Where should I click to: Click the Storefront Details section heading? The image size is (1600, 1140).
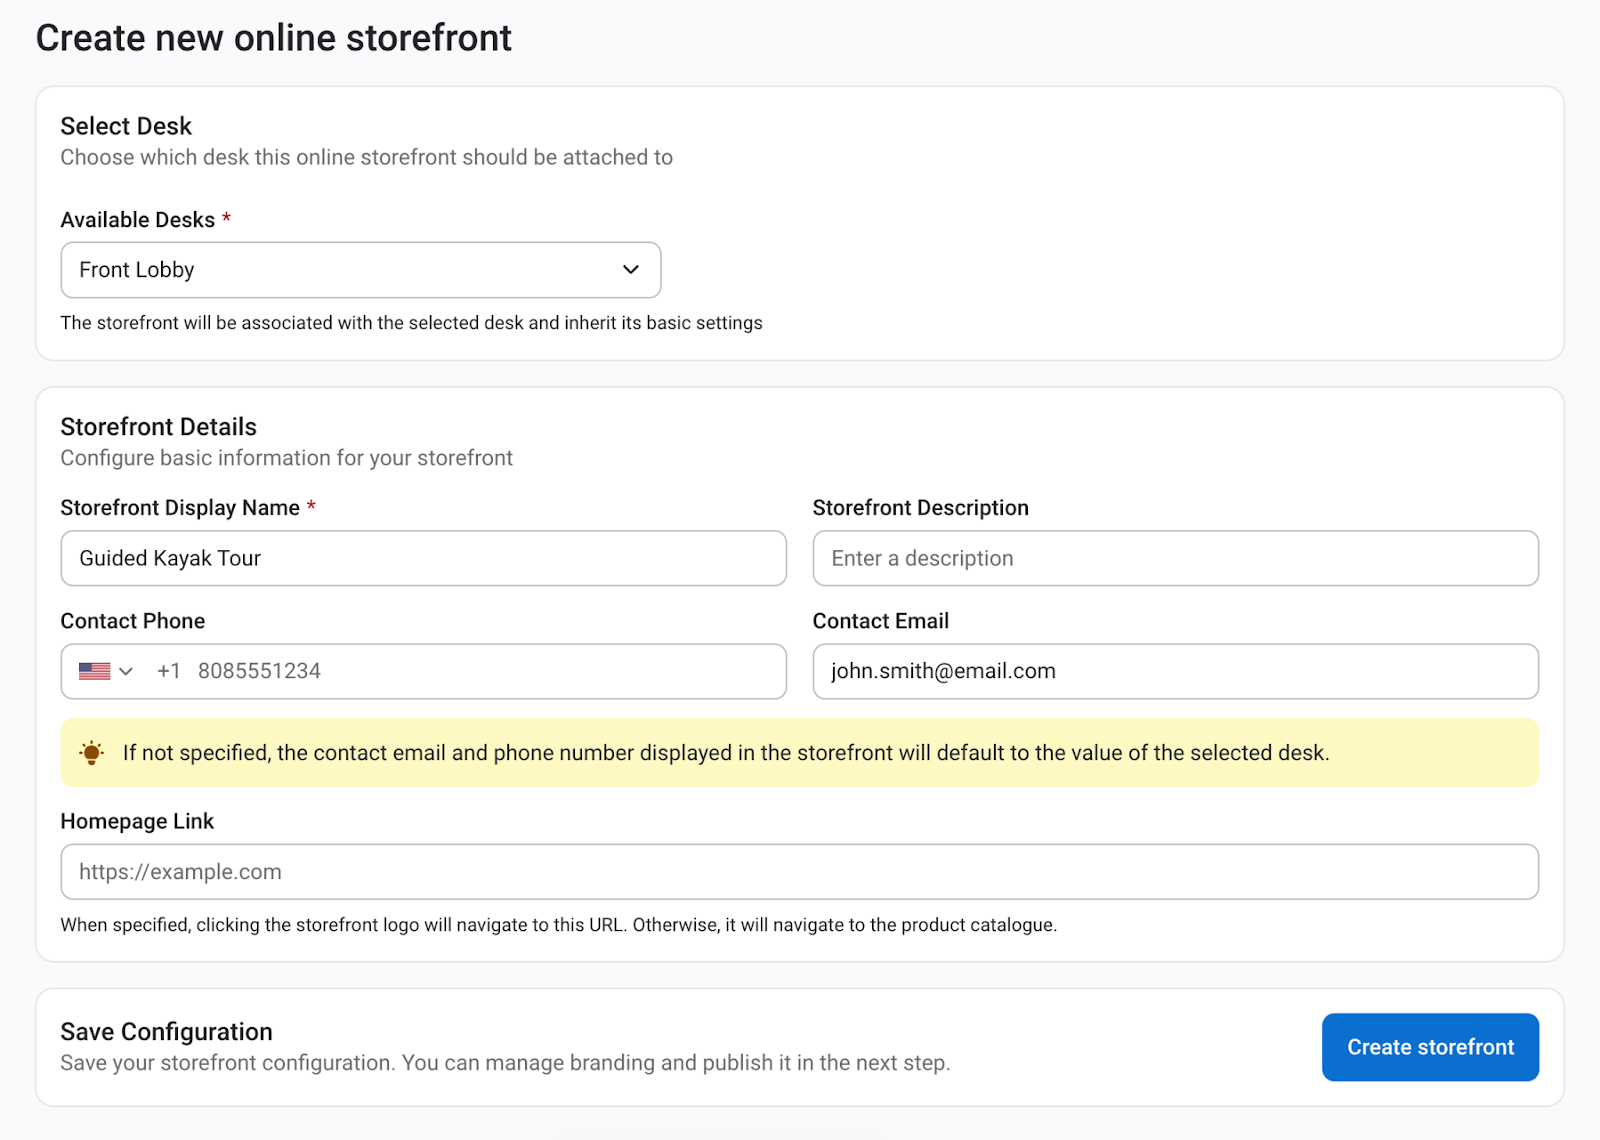[158, 427]
